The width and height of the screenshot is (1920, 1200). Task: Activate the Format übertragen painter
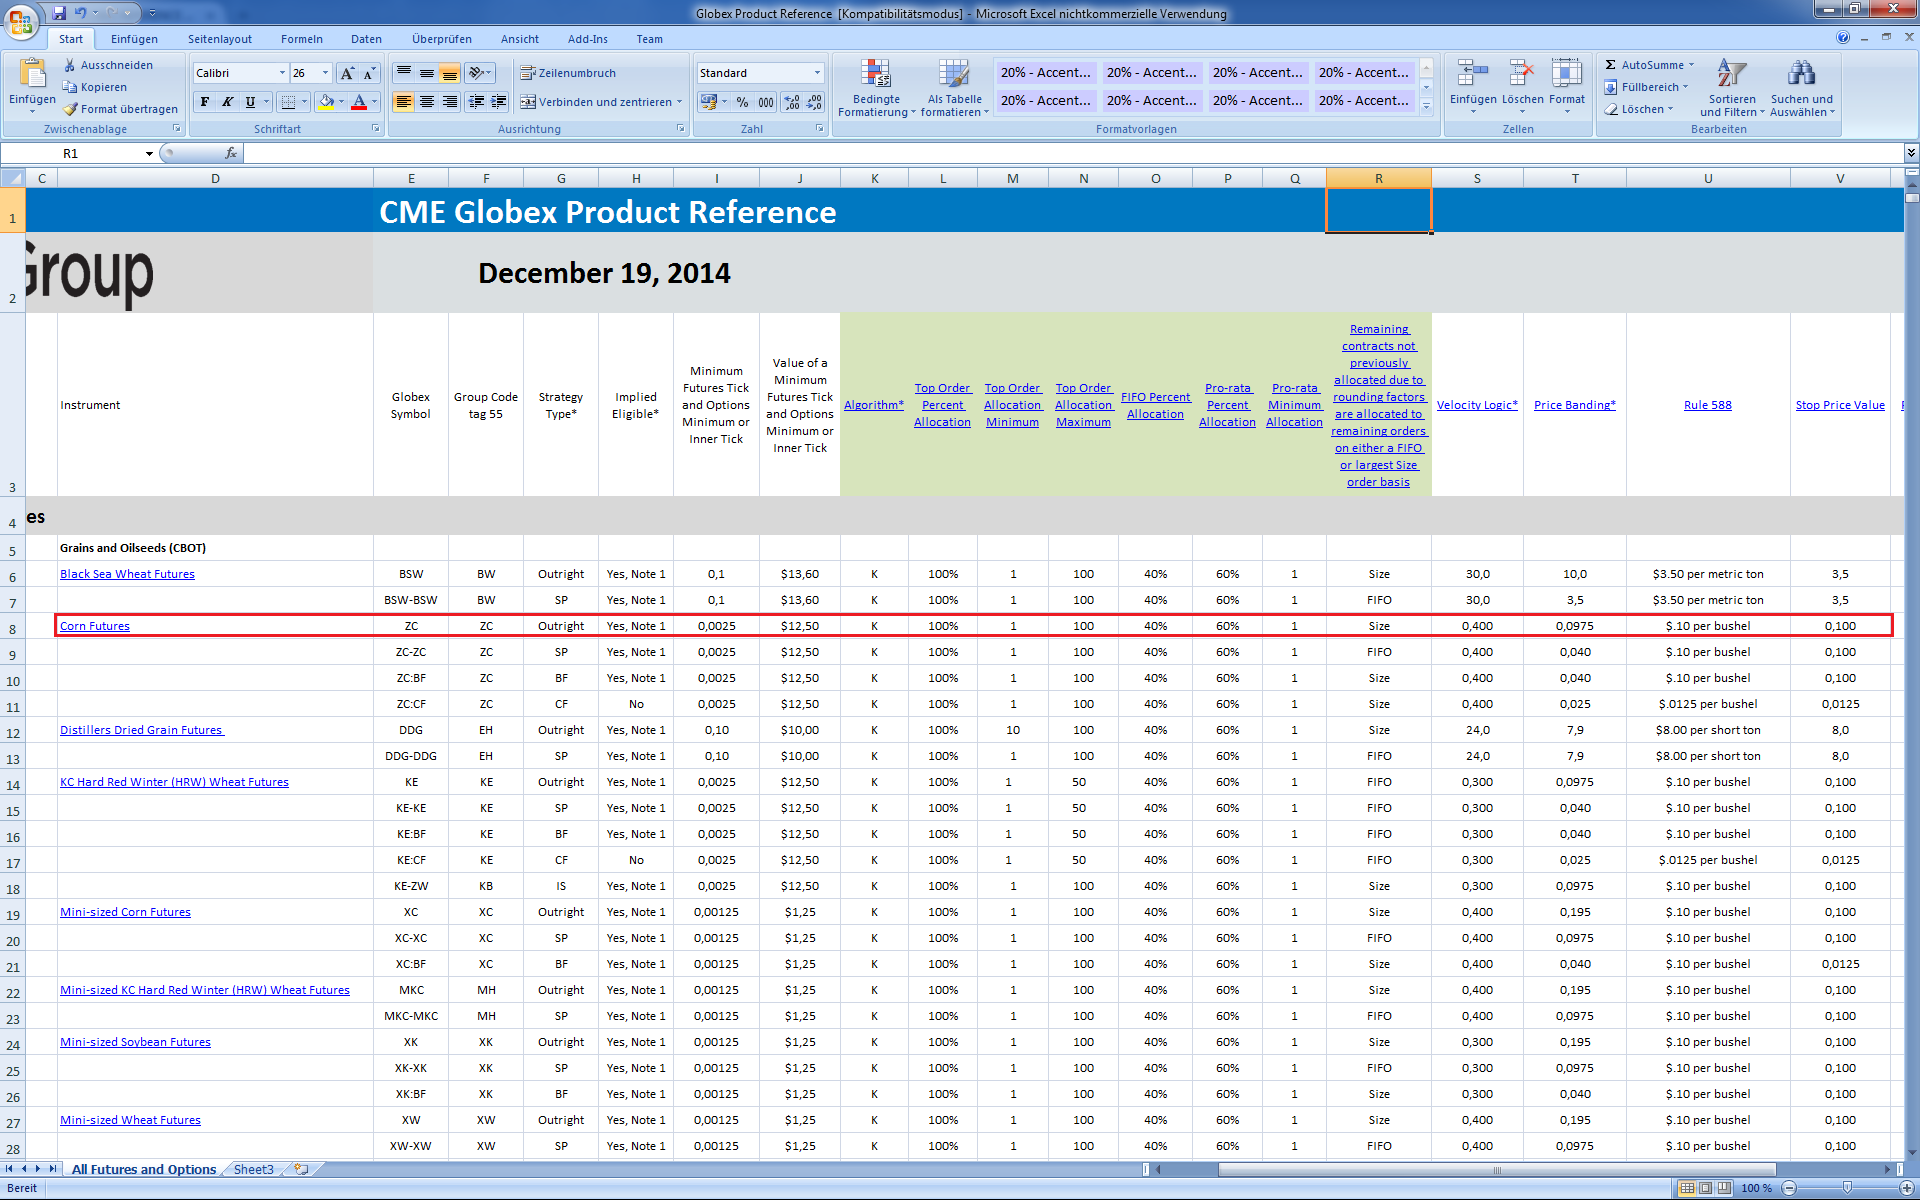(120, 109)
